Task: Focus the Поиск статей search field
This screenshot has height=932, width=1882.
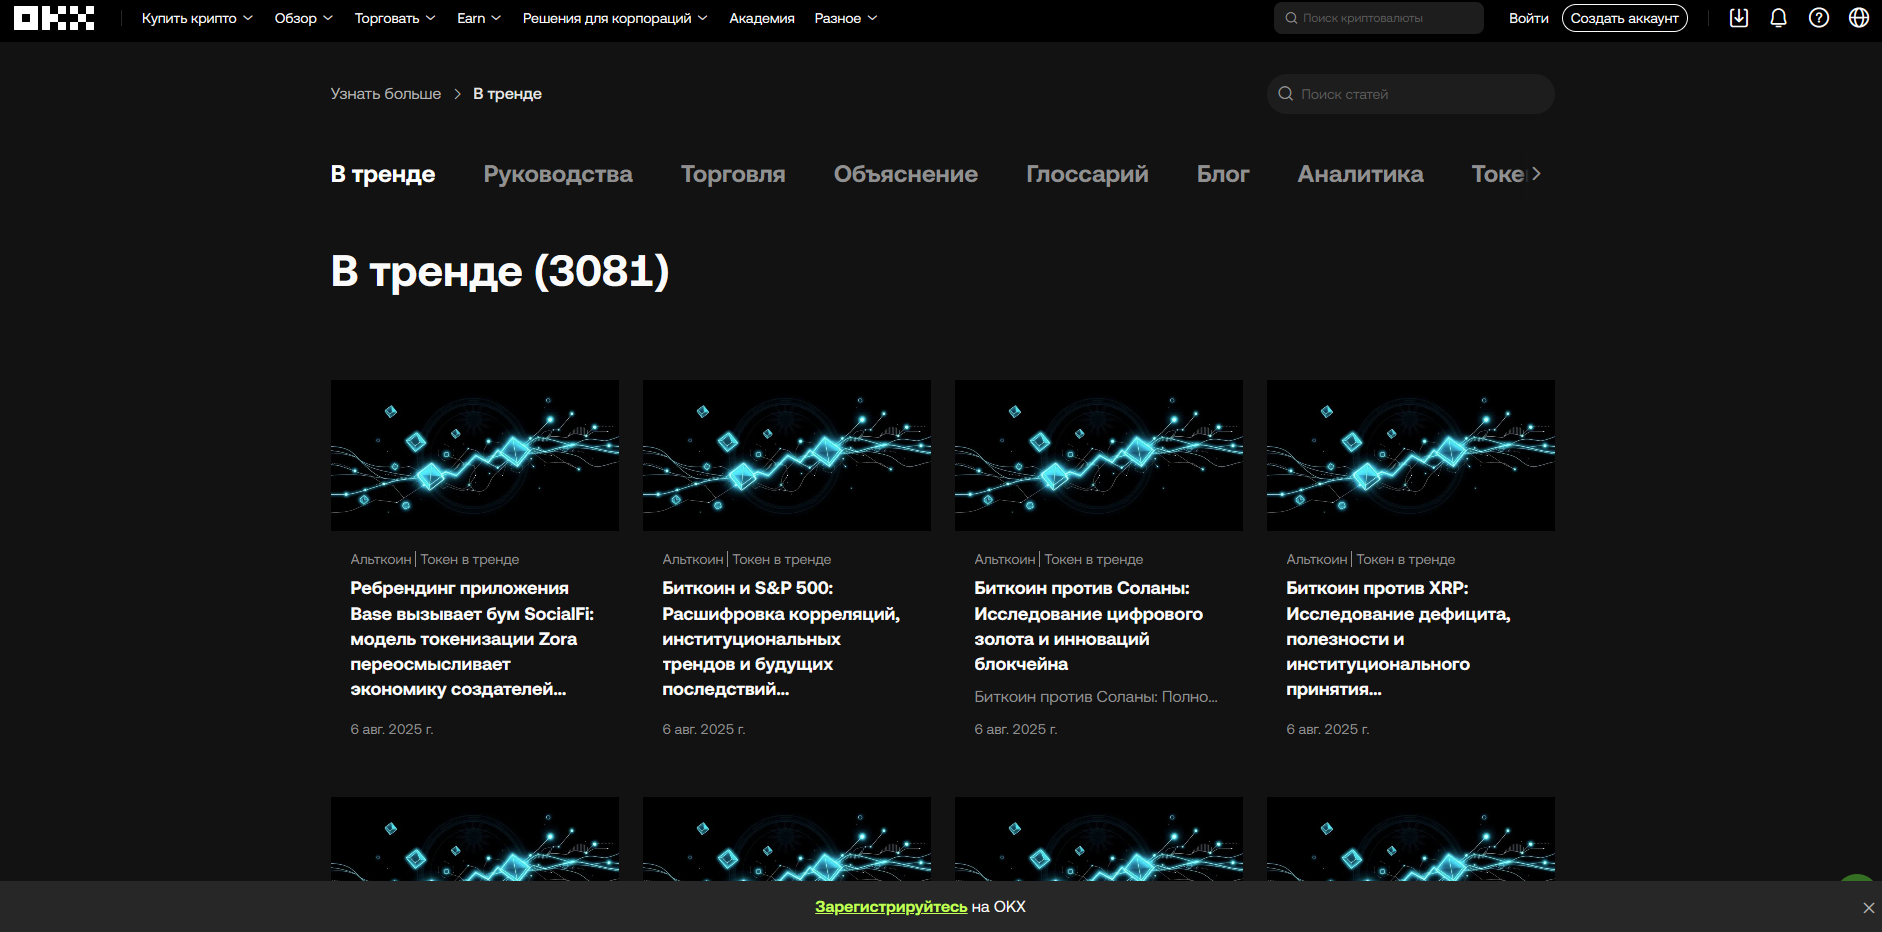Action: pyautogui.click(x=1411, y=94)
